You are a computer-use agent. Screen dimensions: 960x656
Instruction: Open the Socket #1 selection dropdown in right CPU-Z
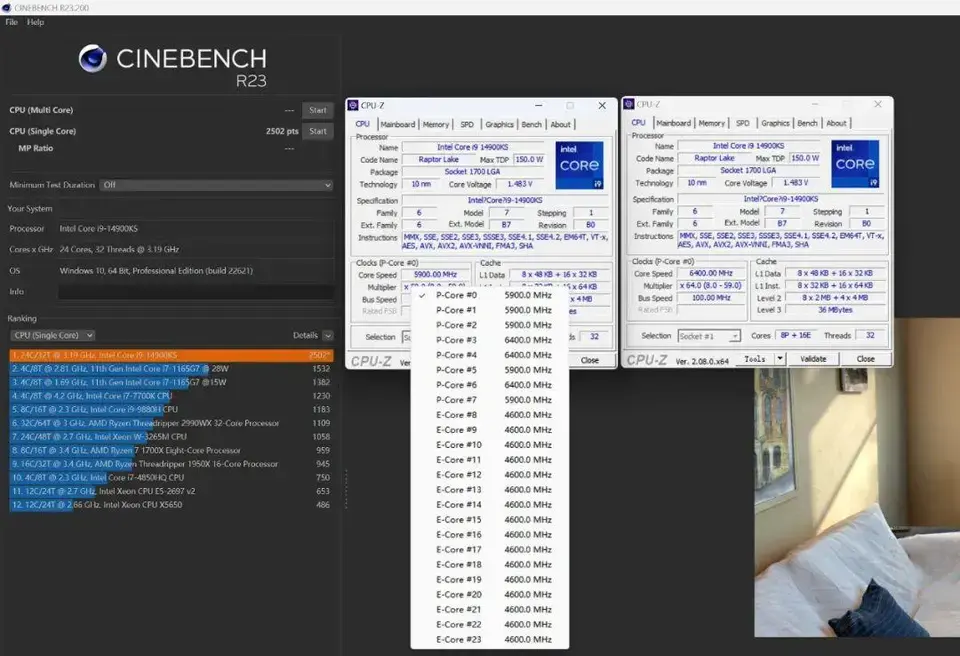pos(710,336)
